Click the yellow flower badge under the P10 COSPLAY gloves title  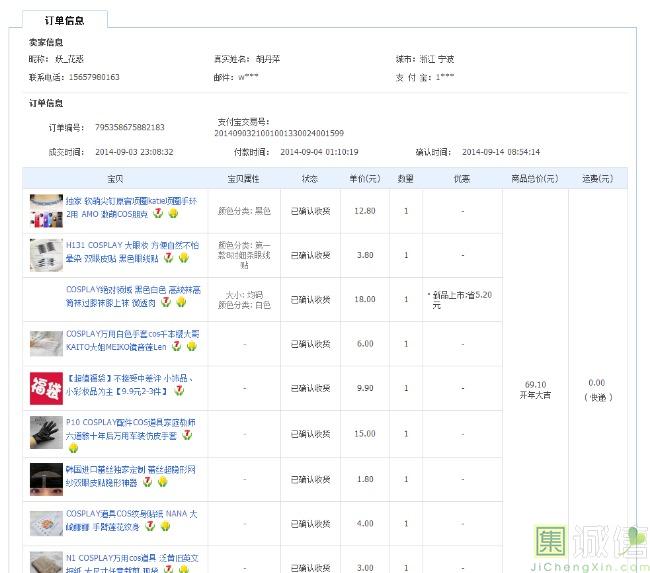73,448
